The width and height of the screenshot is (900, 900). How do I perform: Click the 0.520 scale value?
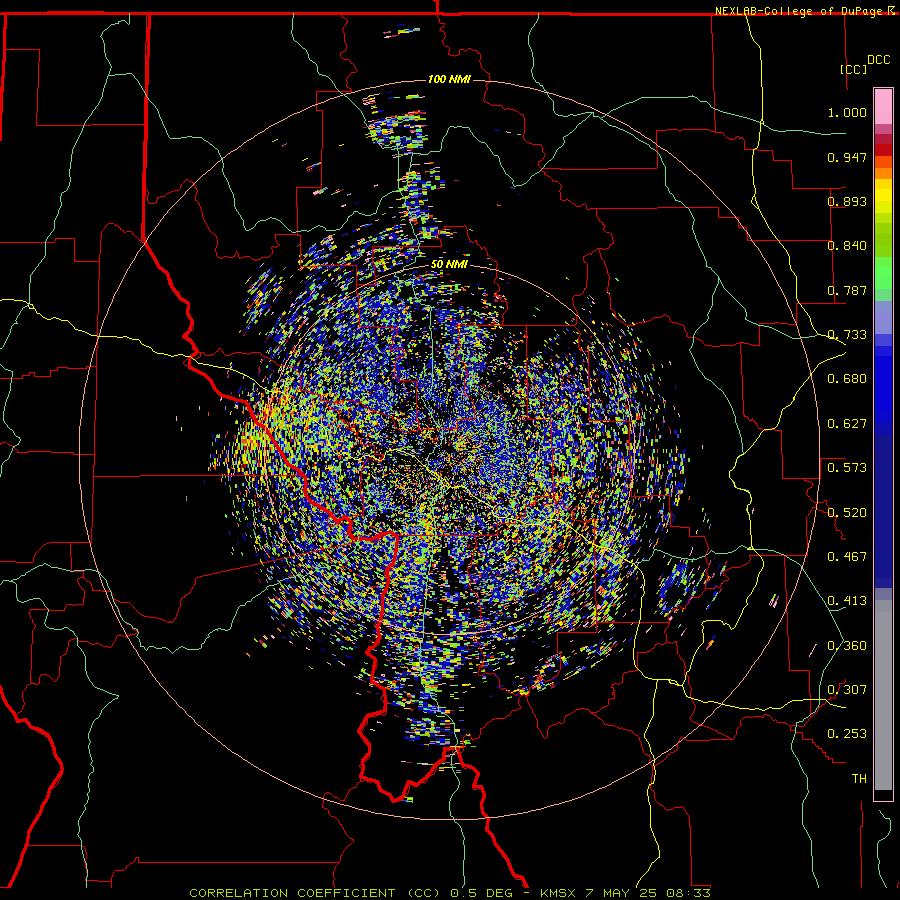(847, 513)
